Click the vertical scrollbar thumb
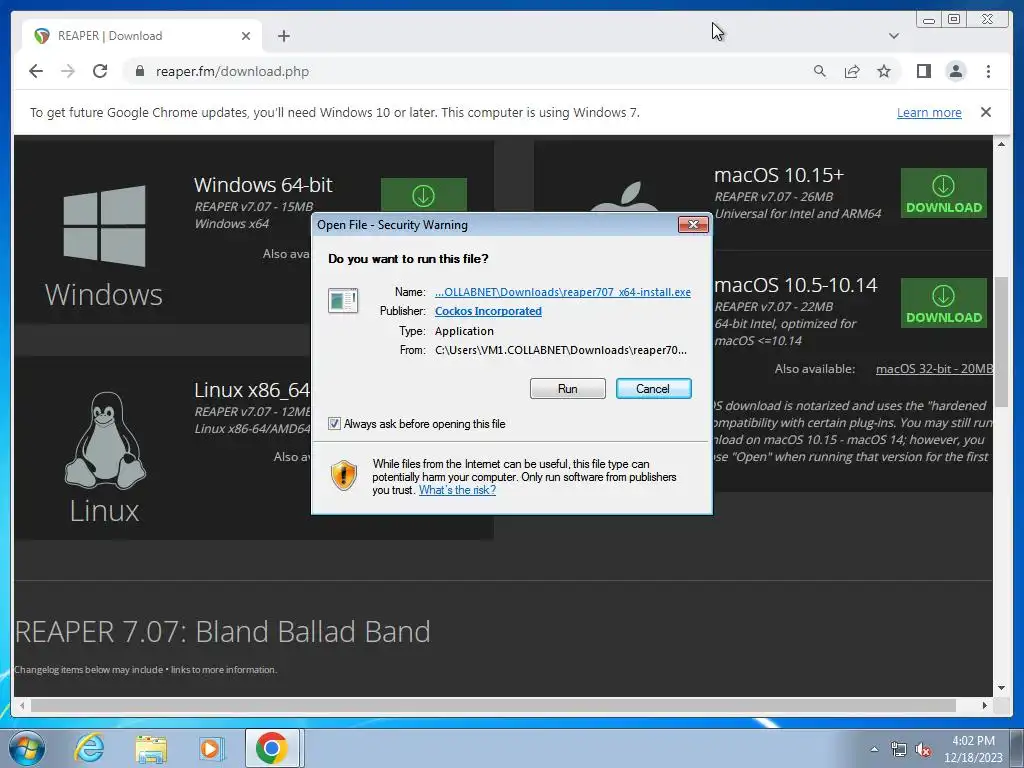 pos(1001,342)
